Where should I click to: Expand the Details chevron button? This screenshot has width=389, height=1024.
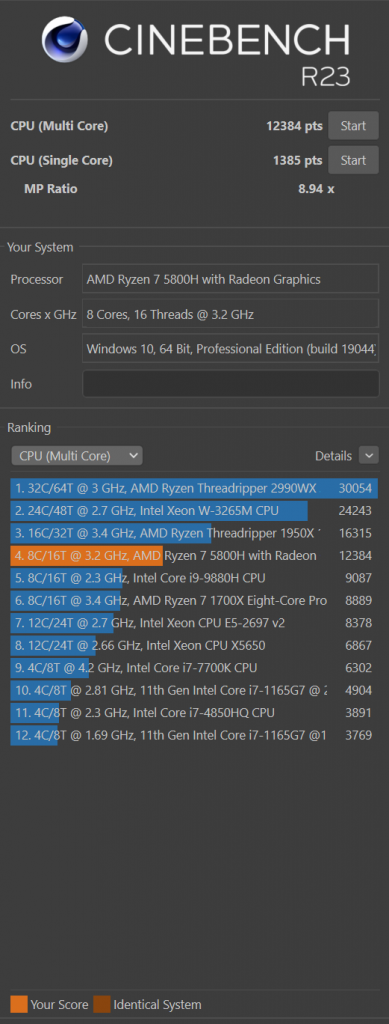point(369,456)
